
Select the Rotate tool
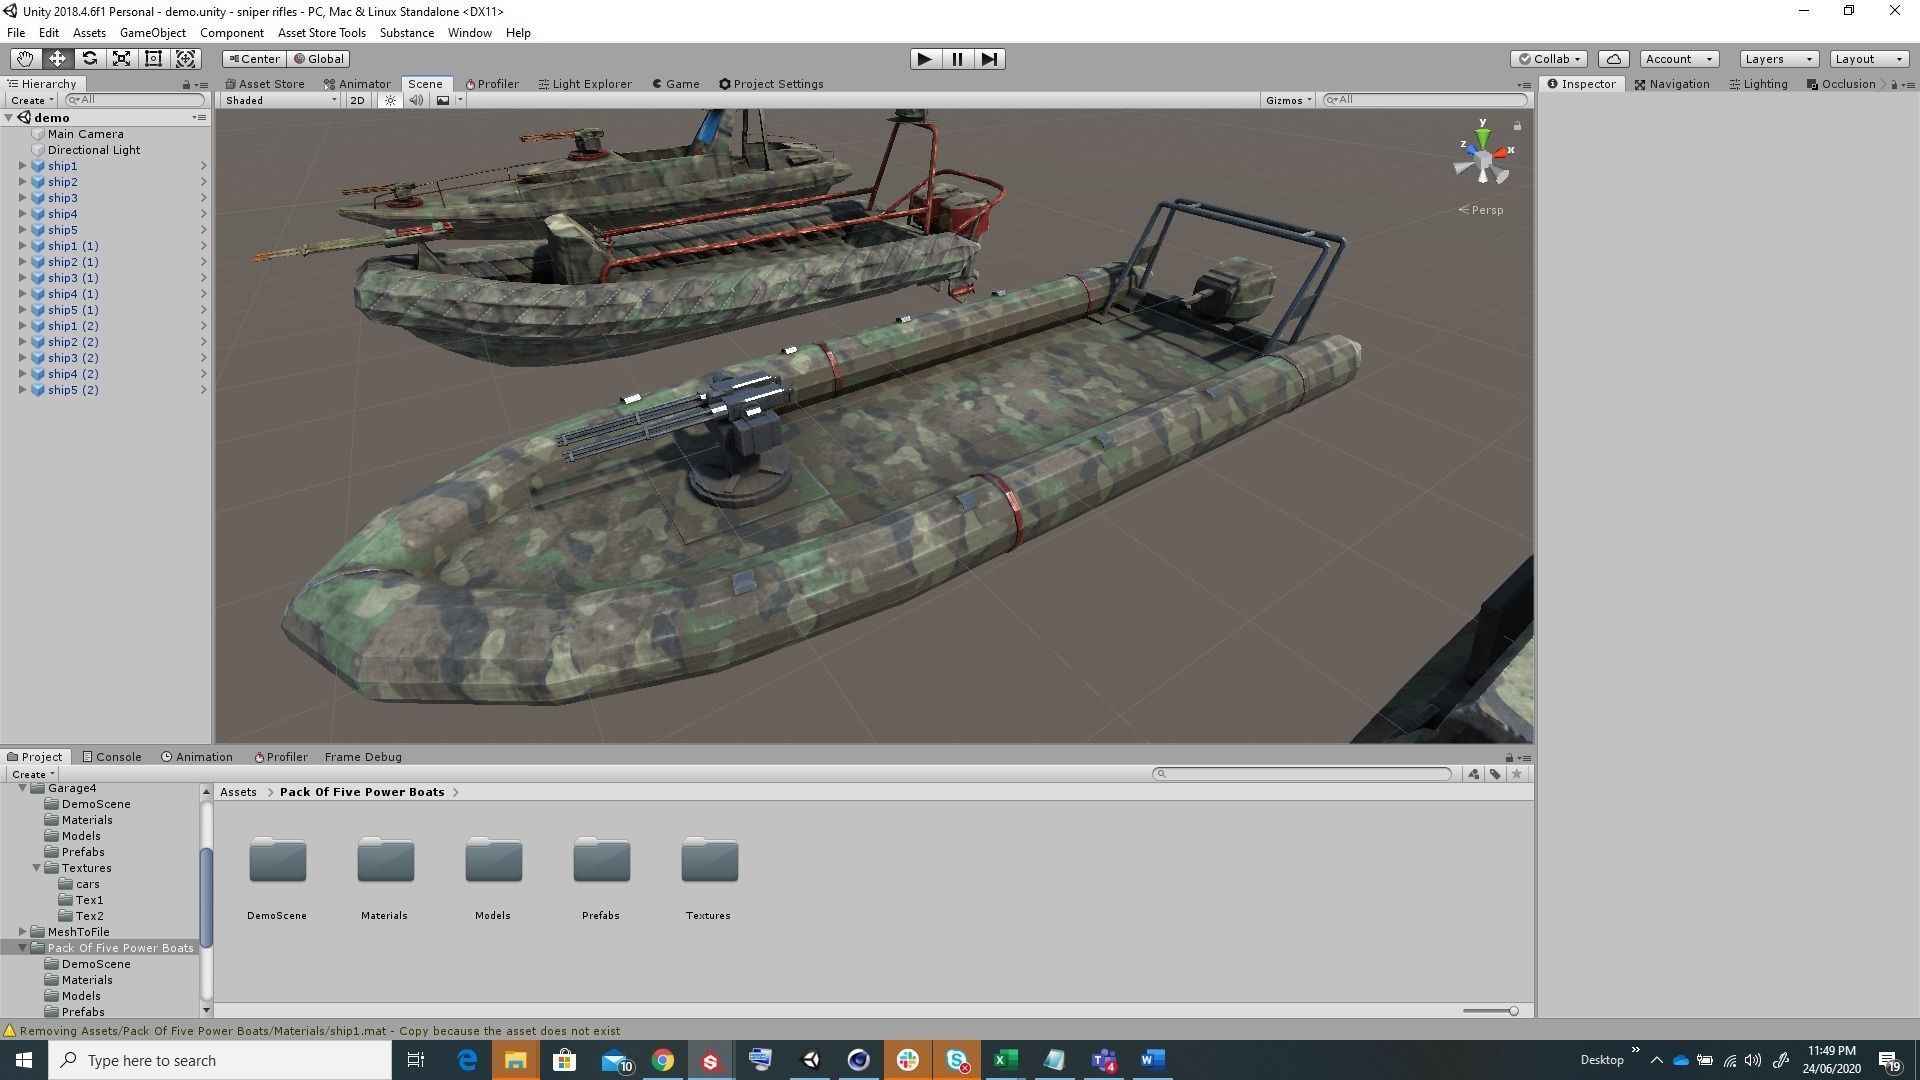coord(89,59)
